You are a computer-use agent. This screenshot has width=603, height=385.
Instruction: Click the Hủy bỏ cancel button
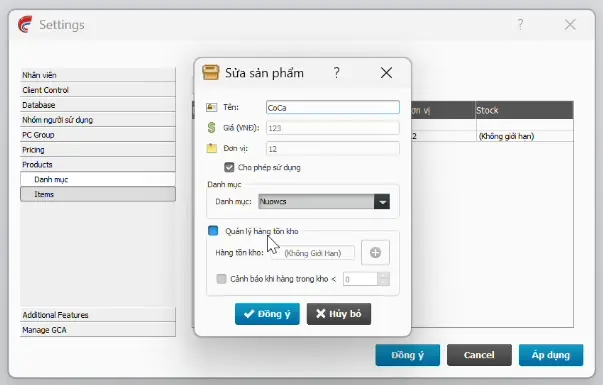pyautogui.click(x=339, y=314)
